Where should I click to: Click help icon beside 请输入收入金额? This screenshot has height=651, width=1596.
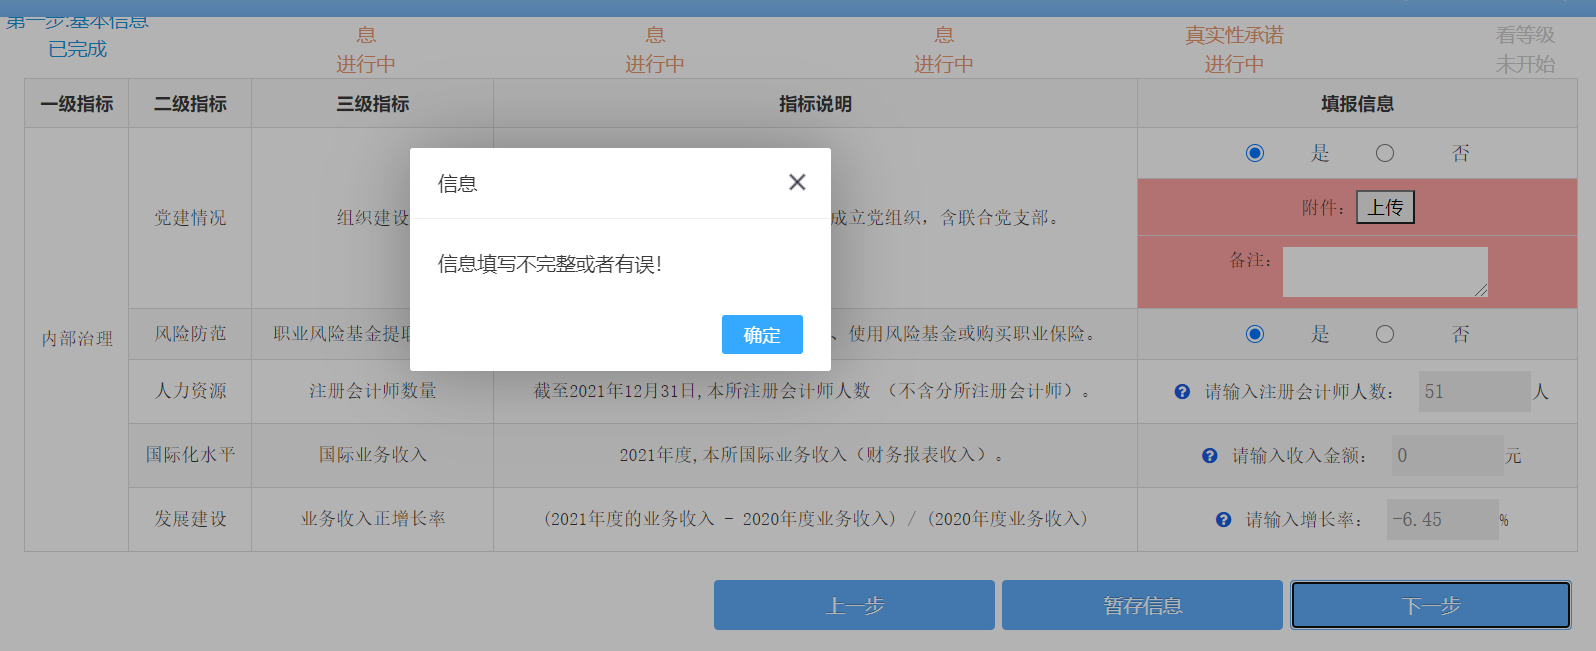coord(1210,456)
